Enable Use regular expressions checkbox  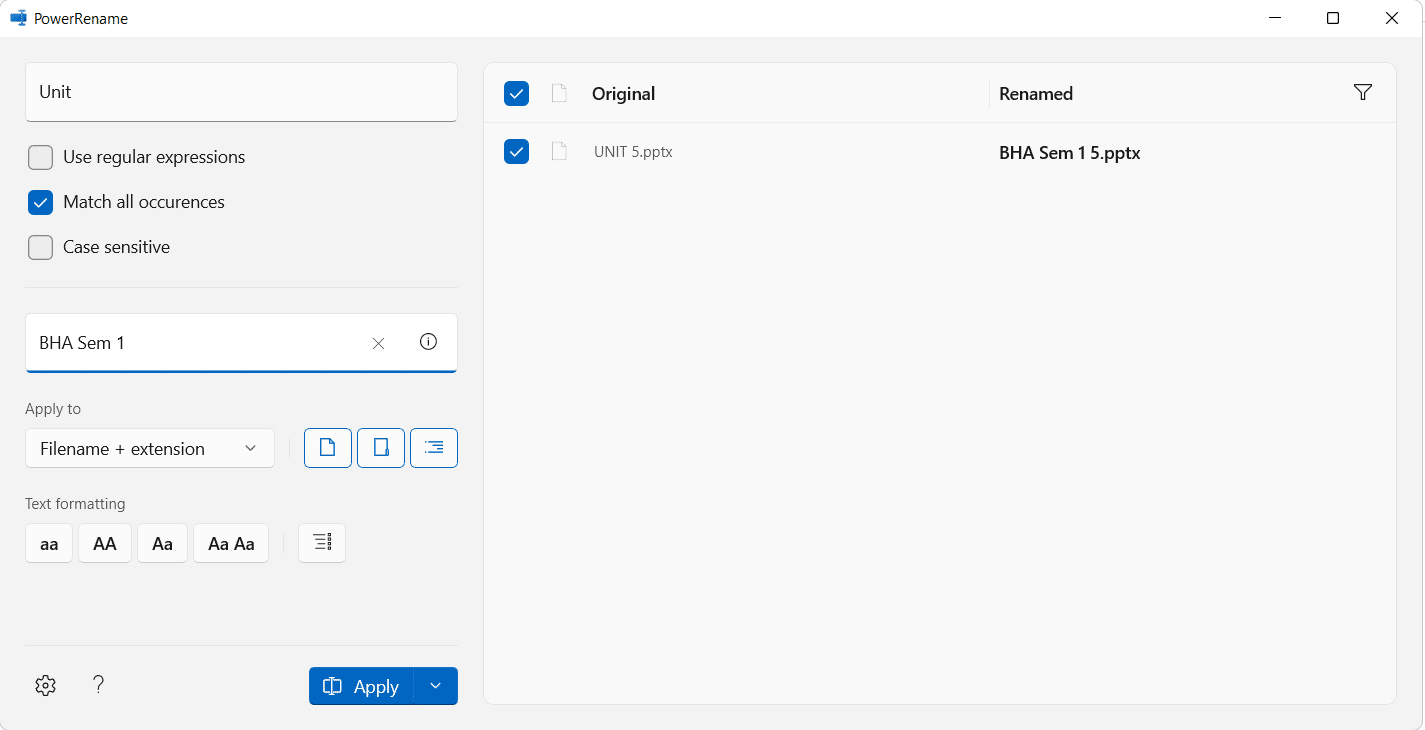pos(41,158)
